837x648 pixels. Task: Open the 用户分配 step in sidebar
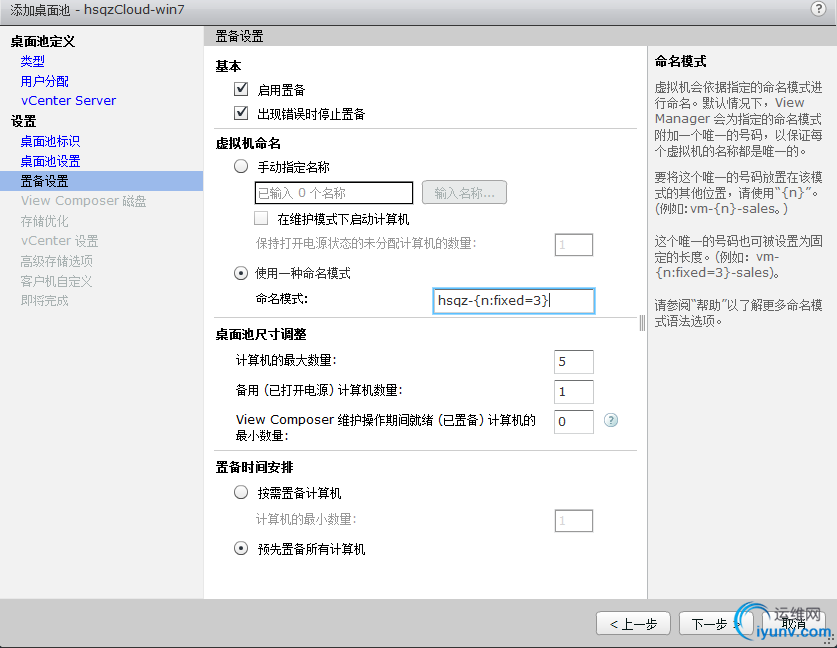44,81
